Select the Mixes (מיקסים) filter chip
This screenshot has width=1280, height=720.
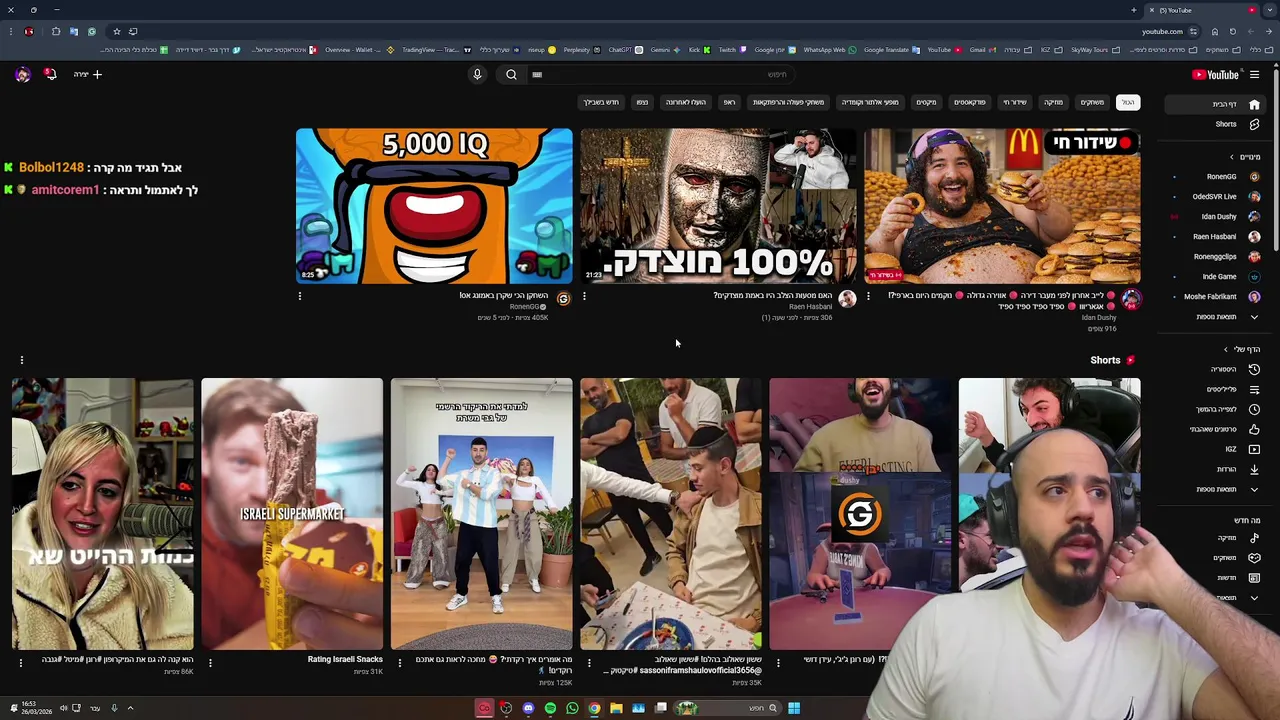pos(926,102)
